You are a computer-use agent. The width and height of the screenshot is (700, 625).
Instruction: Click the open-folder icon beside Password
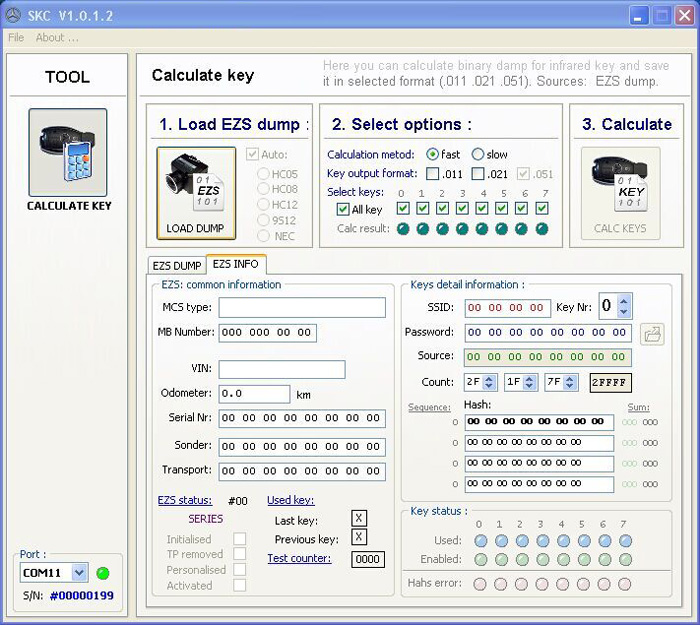[652, 334]
